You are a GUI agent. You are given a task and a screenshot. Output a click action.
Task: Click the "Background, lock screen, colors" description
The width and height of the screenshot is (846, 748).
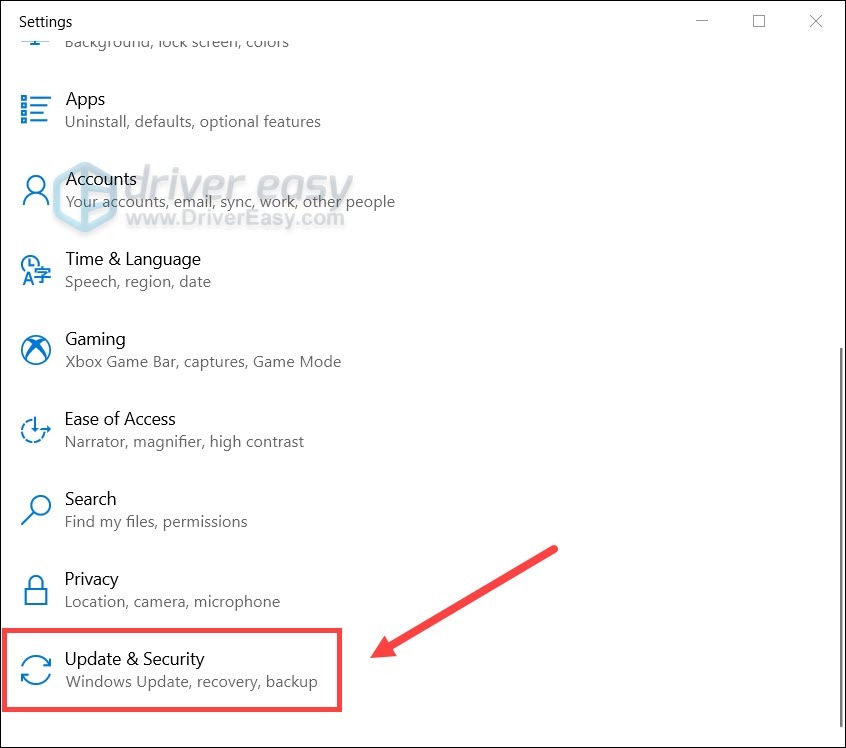coord(176,42)
